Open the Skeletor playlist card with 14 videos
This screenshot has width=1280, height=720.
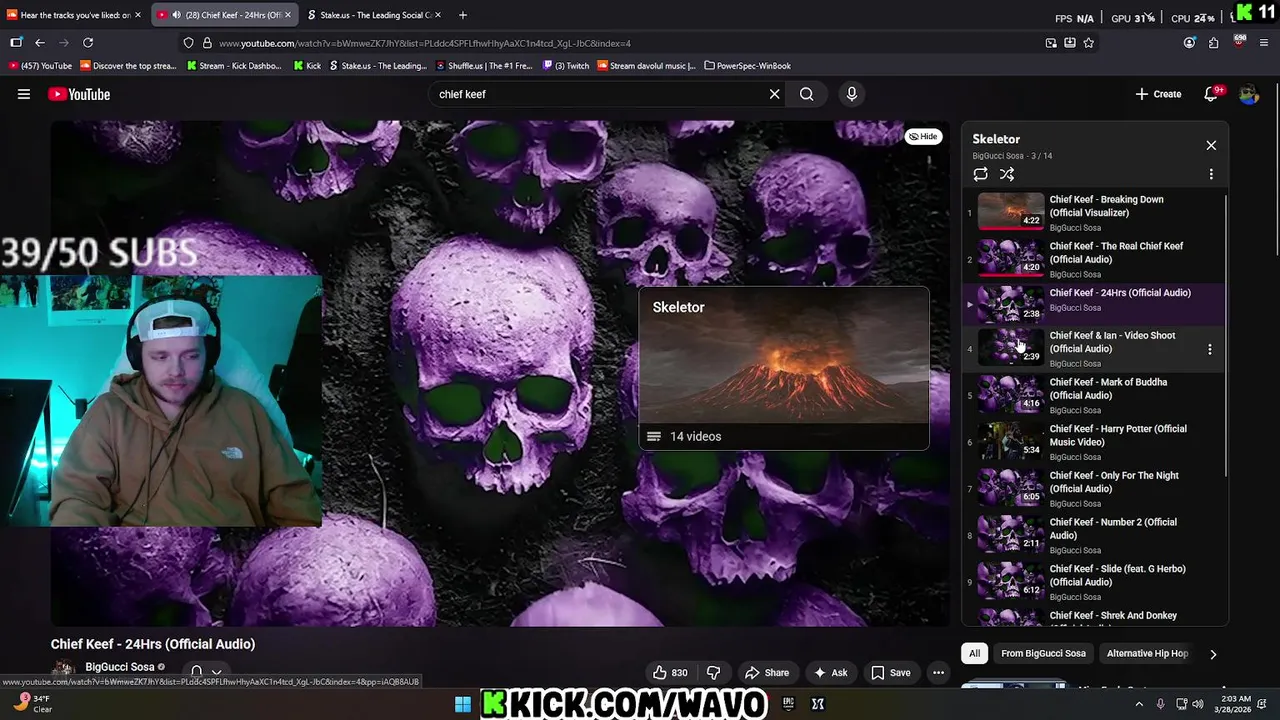pos(784,368)
